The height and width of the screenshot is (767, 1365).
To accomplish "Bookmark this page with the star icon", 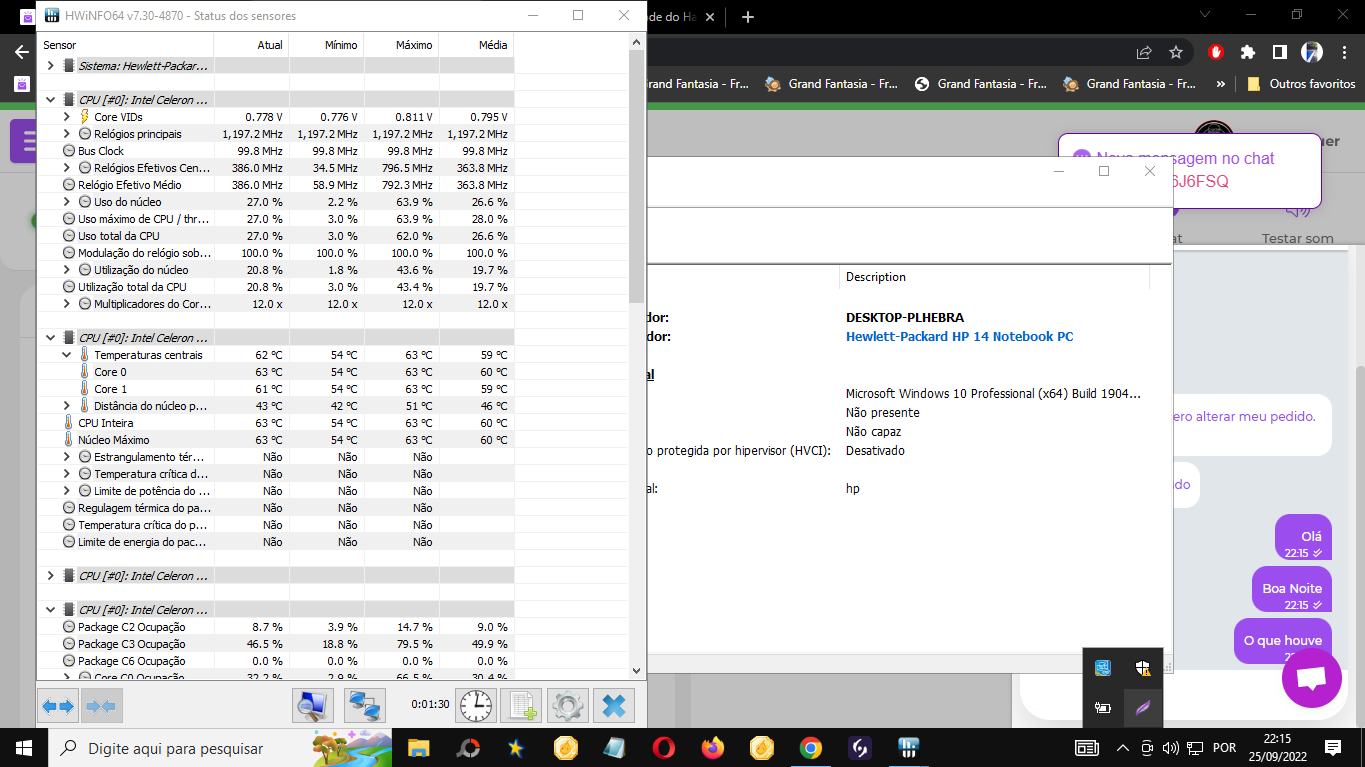I will tap(1176, 52).
